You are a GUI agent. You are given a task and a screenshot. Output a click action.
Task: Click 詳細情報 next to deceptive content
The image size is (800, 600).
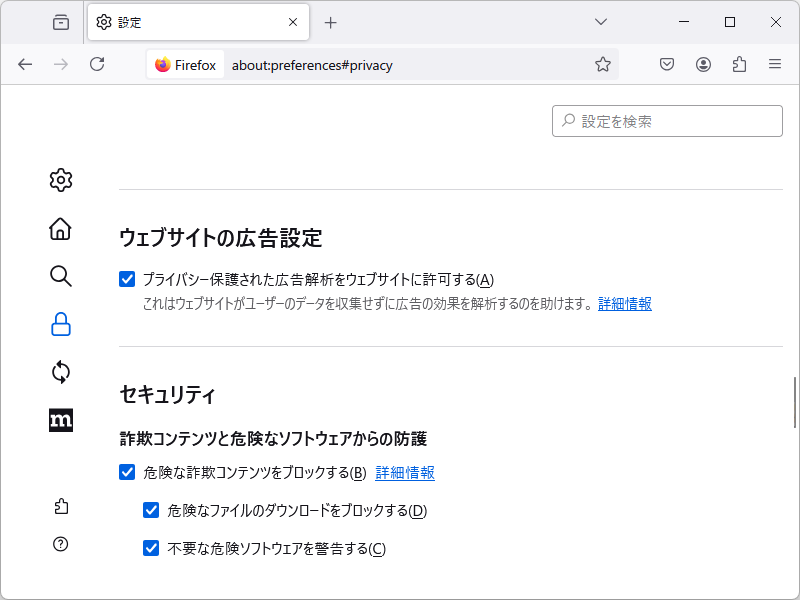(x=404, y=473)
